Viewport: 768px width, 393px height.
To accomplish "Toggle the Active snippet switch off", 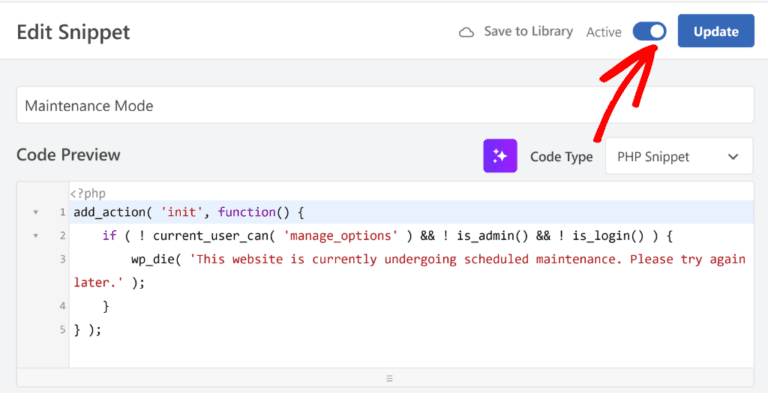I will 649,32.
